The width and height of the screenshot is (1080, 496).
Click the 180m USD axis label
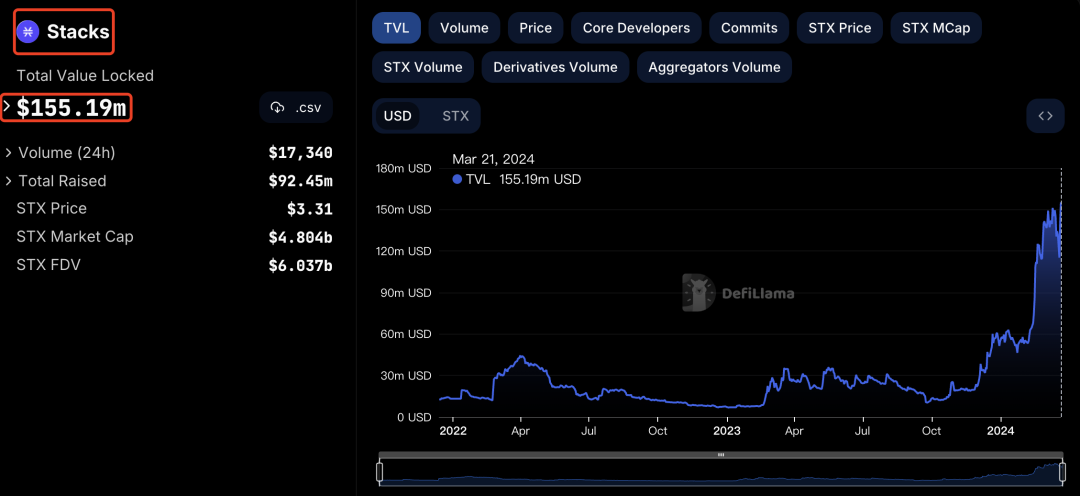(404, 167)
